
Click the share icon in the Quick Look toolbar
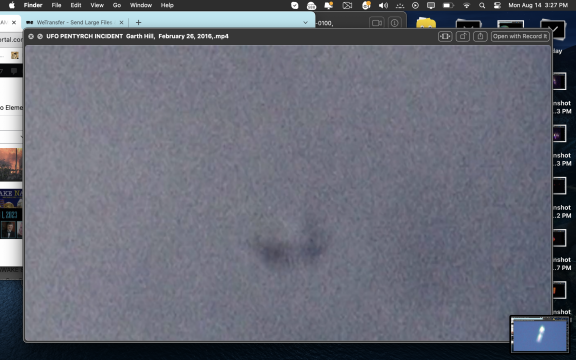[480, 36]
